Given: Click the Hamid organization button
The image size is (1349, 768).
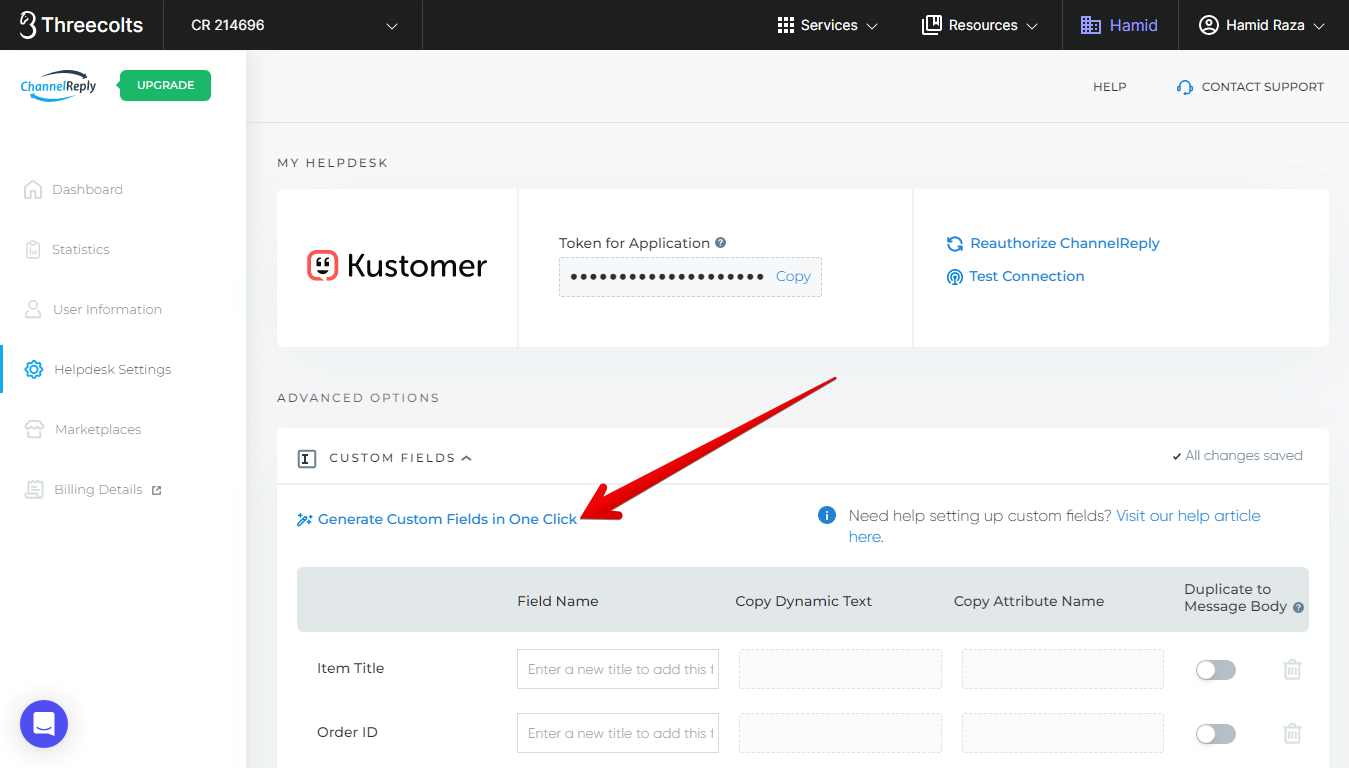Looking at the screenshot, I should point(1120,25).
